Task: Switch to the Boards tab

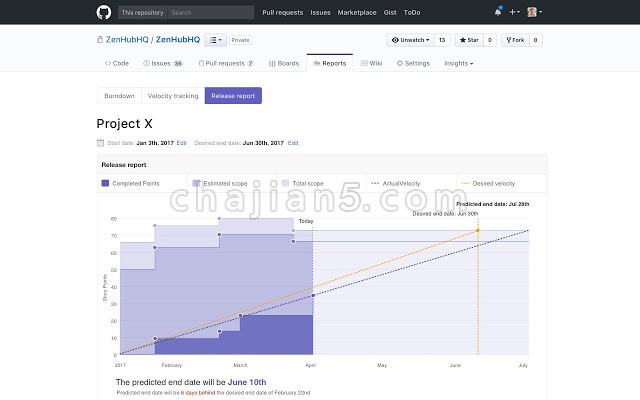Action: tap(284, 63)
